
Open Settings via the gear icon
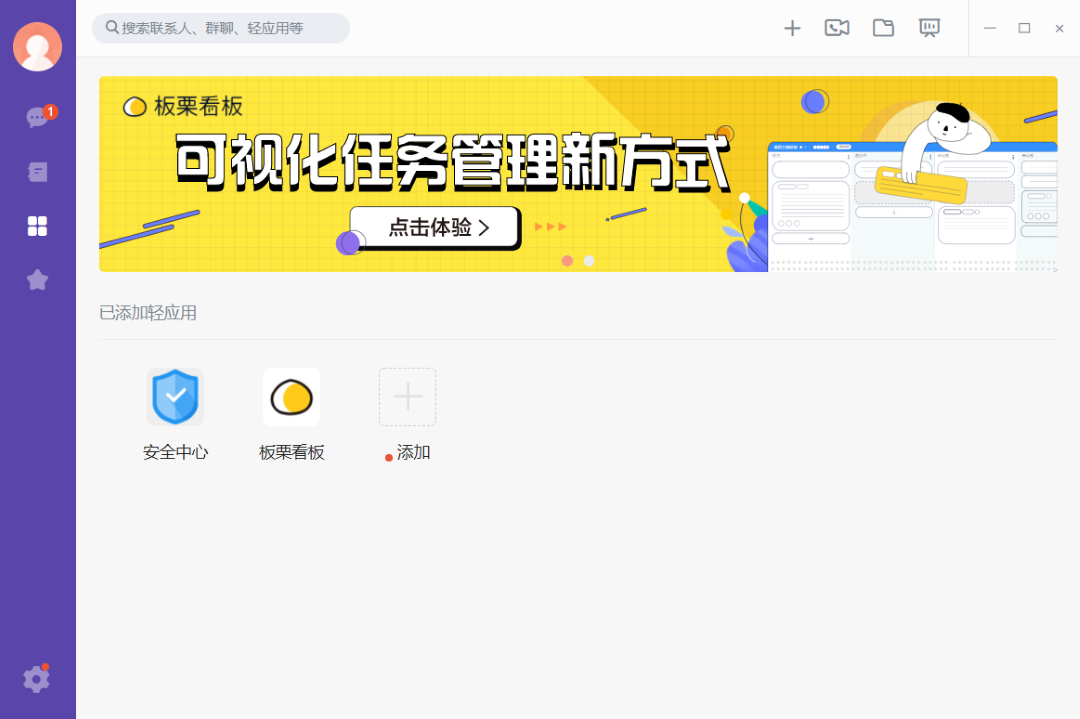(x=36, y=678)
